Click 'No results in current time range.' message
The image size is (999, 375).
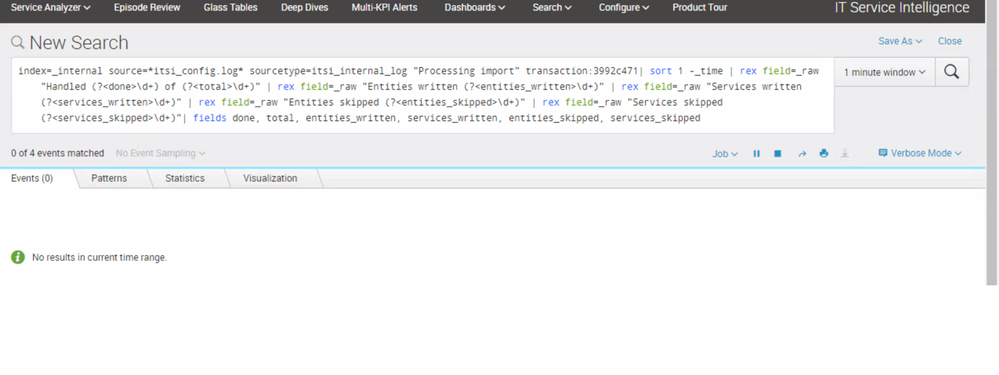(x=99, y=258)
